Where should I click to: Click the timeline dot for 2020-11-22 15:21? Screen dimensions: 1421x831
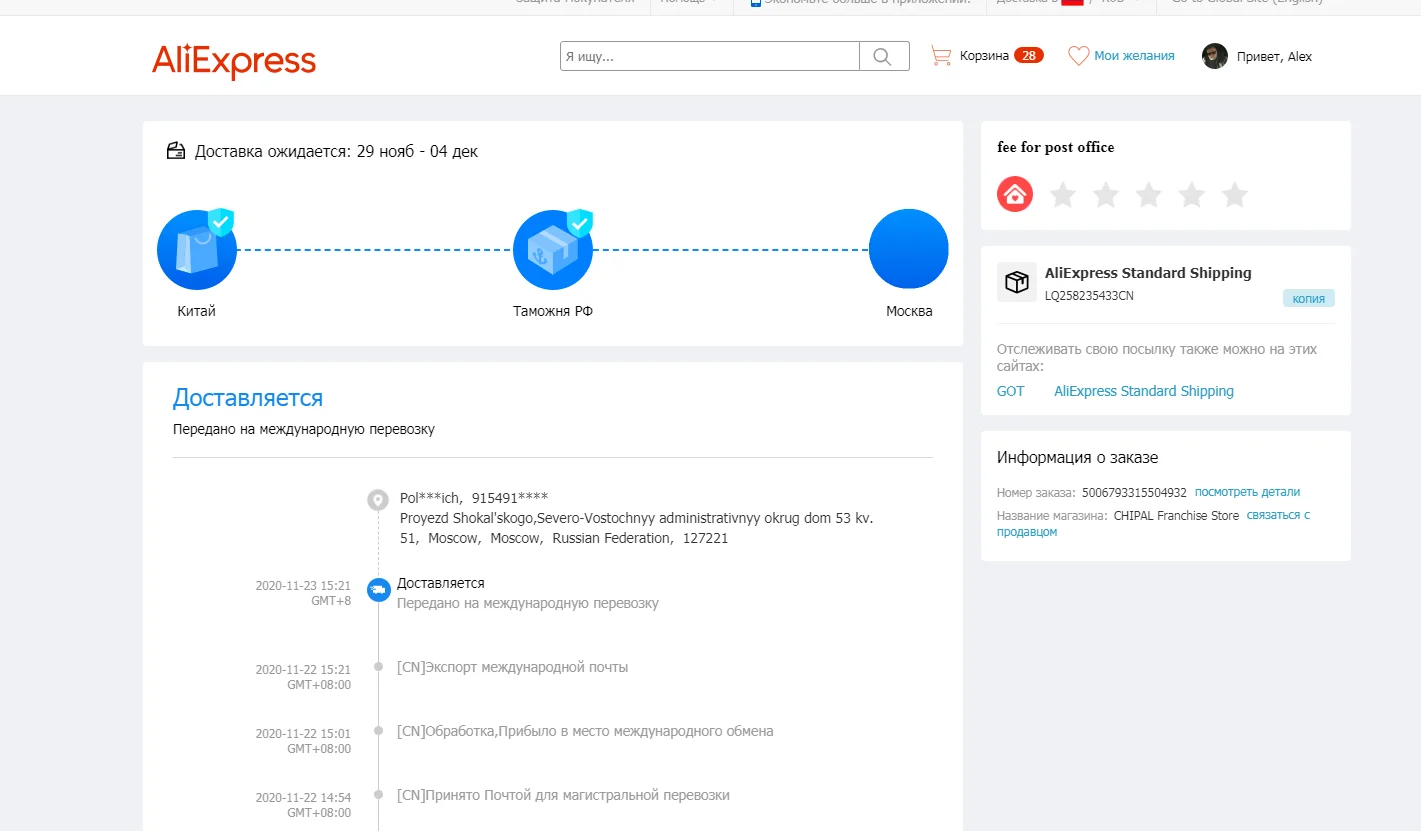click(x=378, y=667)
